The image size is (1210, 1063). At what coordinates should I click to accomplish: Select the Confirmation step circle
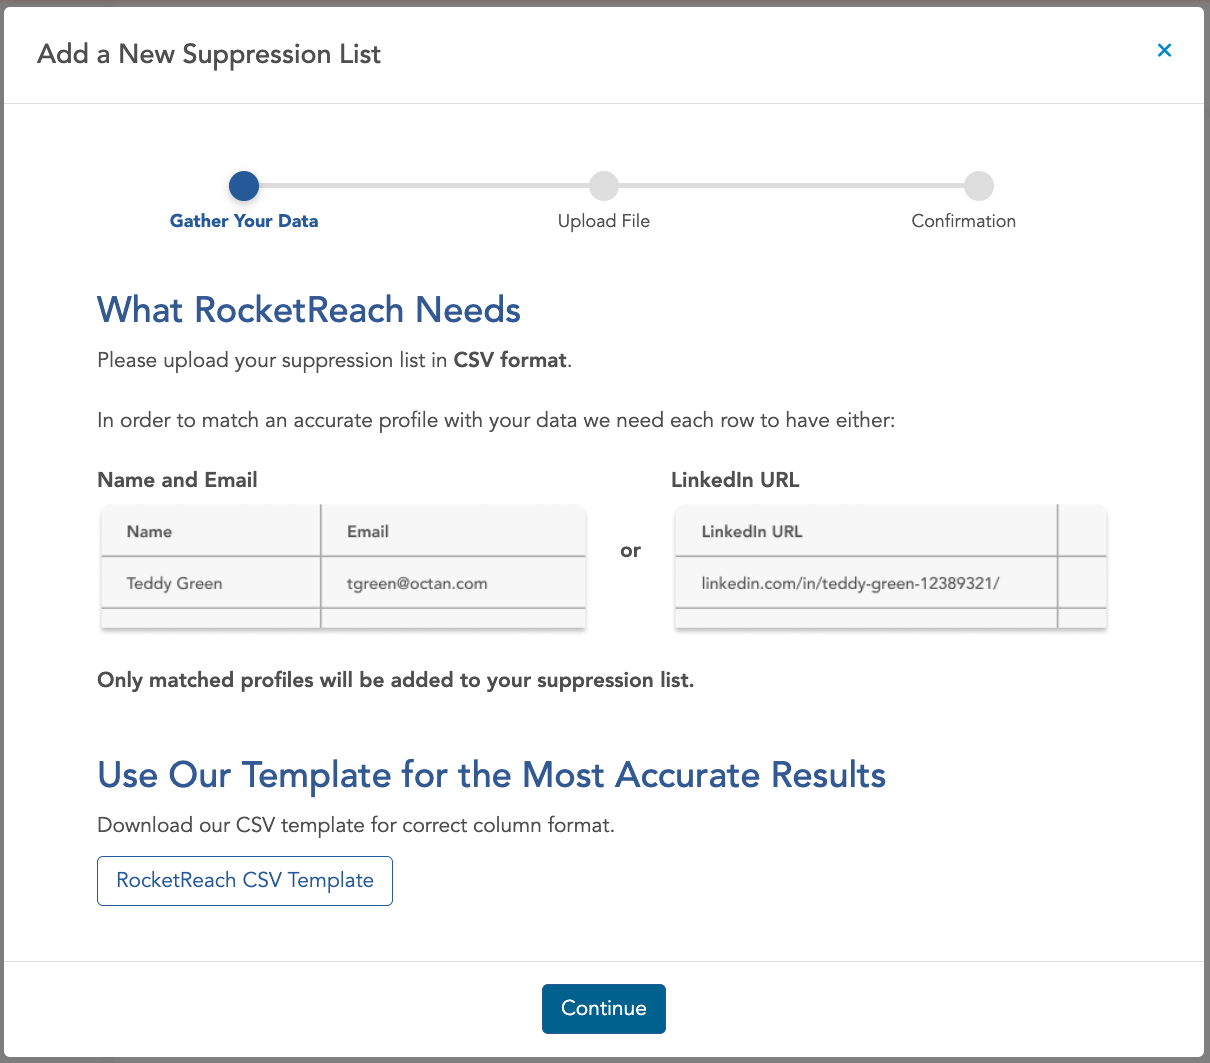[979, 186]
